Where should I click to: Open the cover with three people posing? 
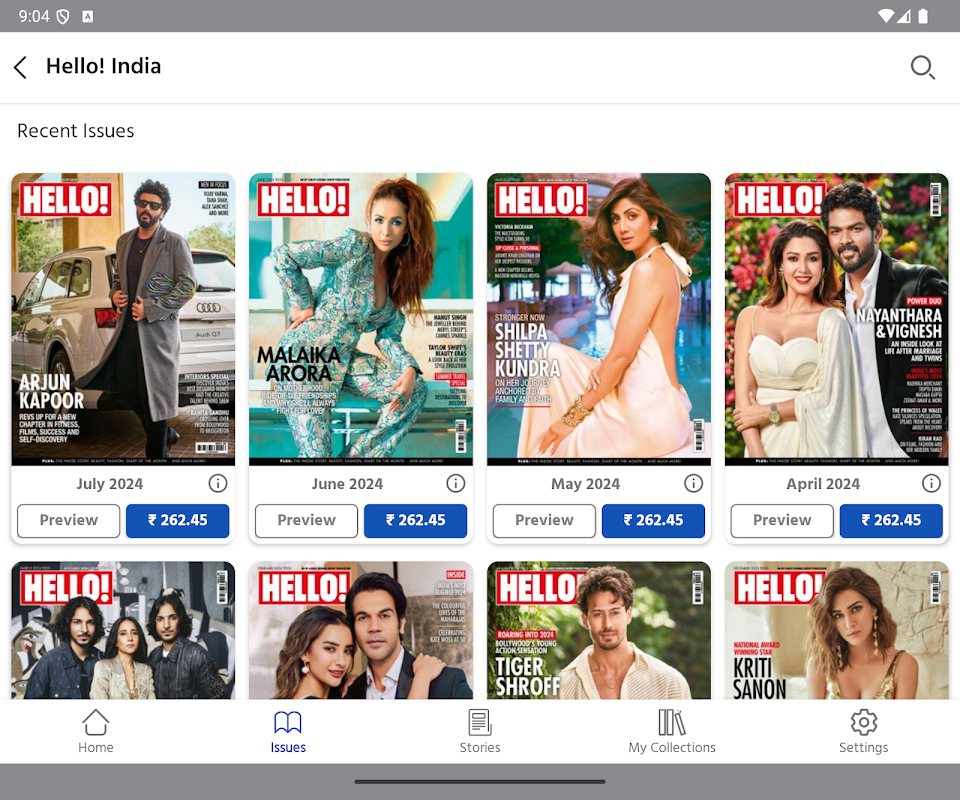click(123, 630)
